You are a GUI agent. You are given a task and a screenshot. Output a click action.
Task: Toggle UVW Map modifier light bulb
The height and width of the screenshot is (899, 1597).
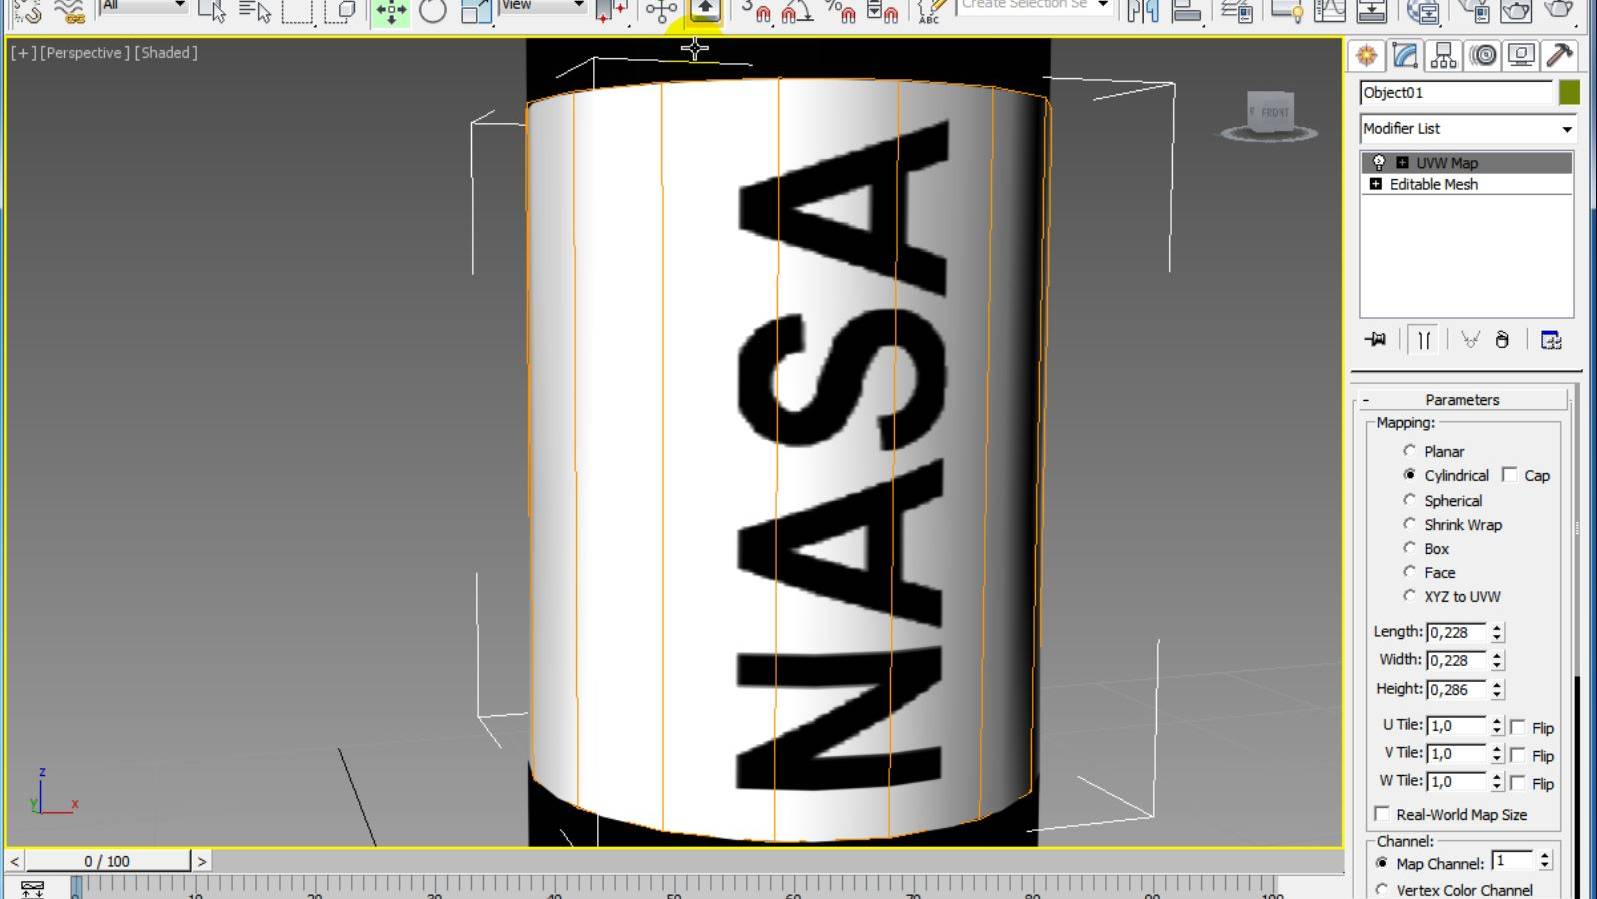[1379, 162]
